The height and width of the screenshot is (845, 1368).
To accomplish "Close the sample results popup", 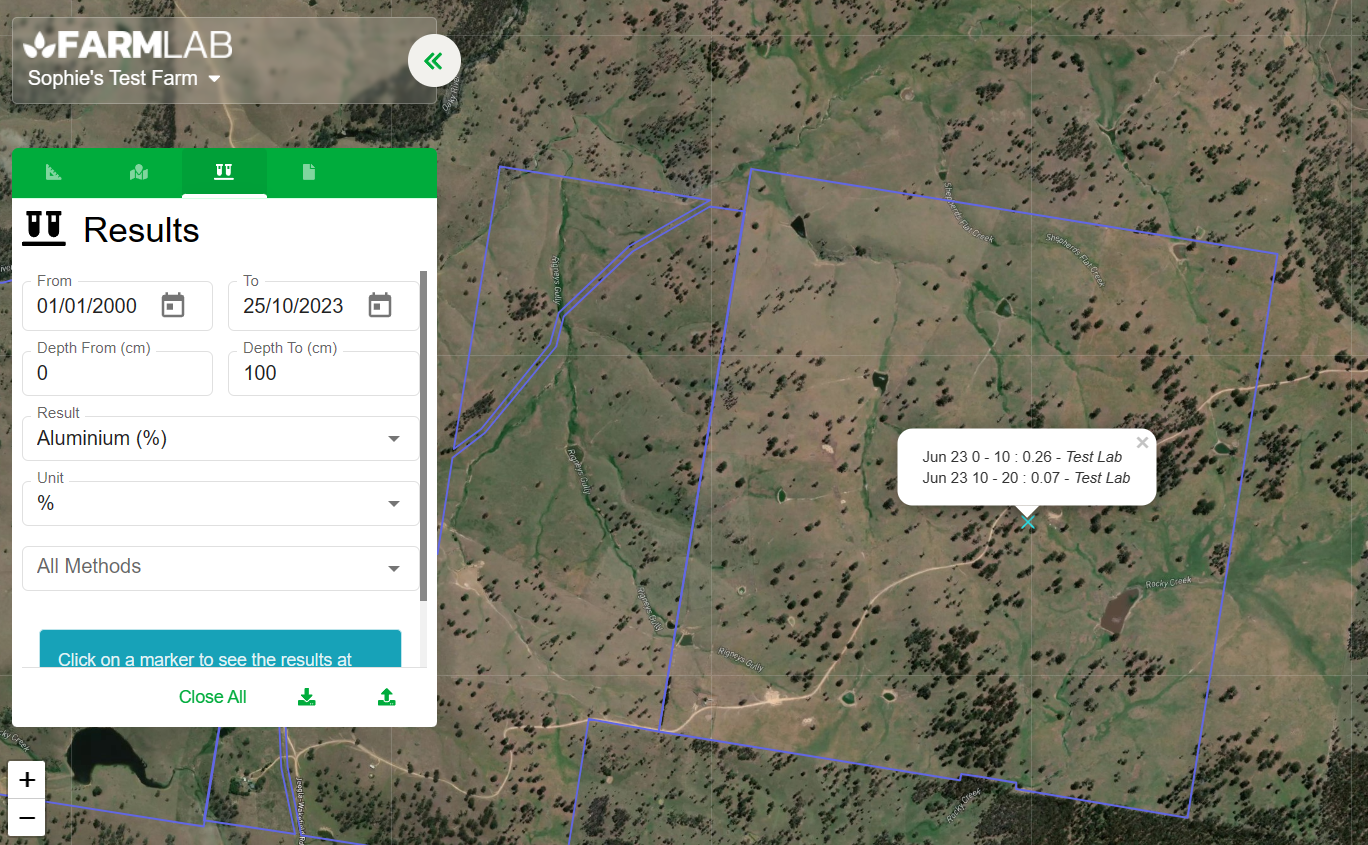I will point(1142,443).
